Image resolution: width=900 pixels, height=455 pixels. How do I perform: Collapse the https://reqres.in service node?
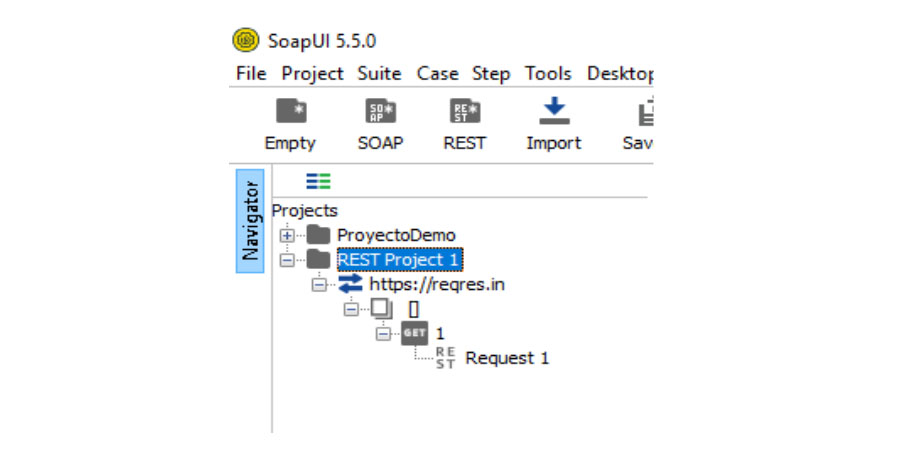(319, 285)
